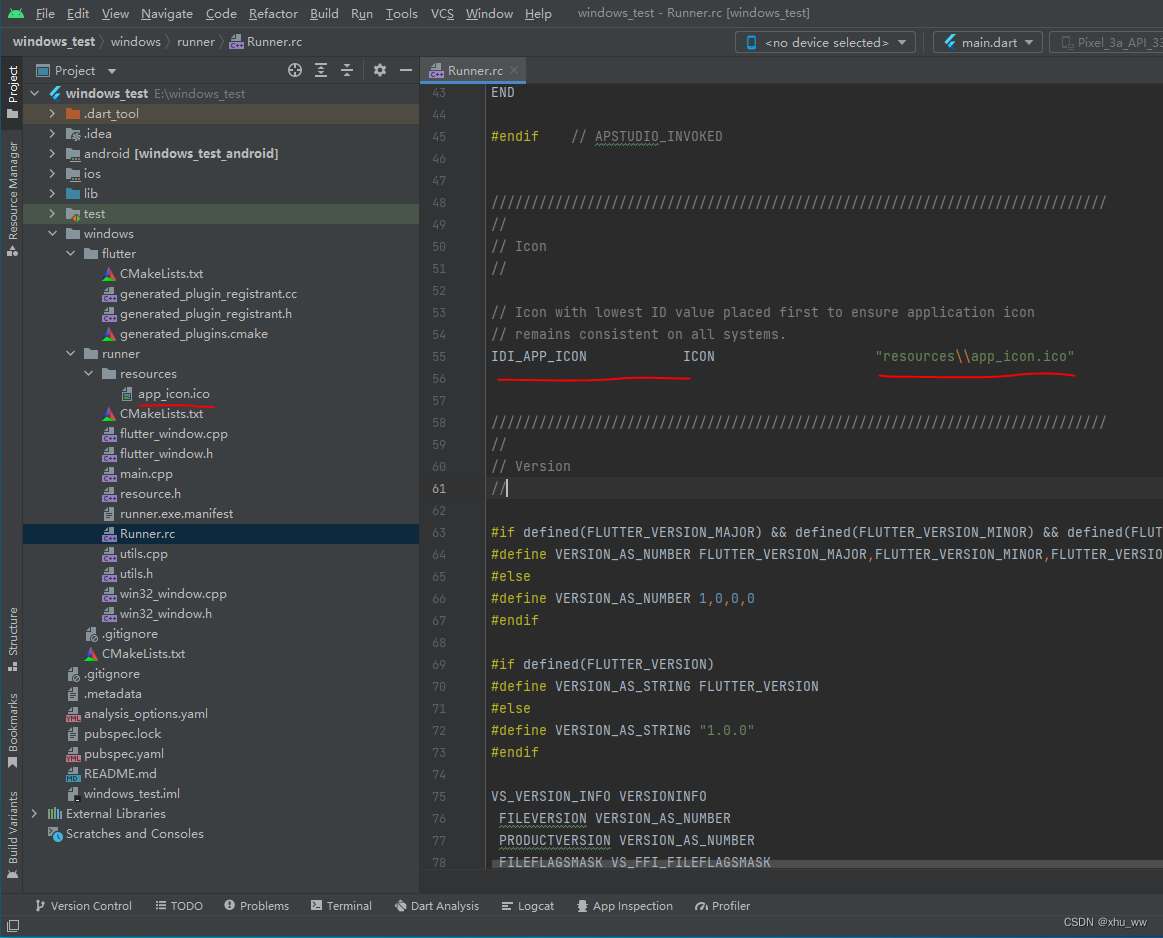Image resolution: width=1163 pixels, height=938 pixels.
Task: Expand the android folder in project tree
Action: coord(52,154)
